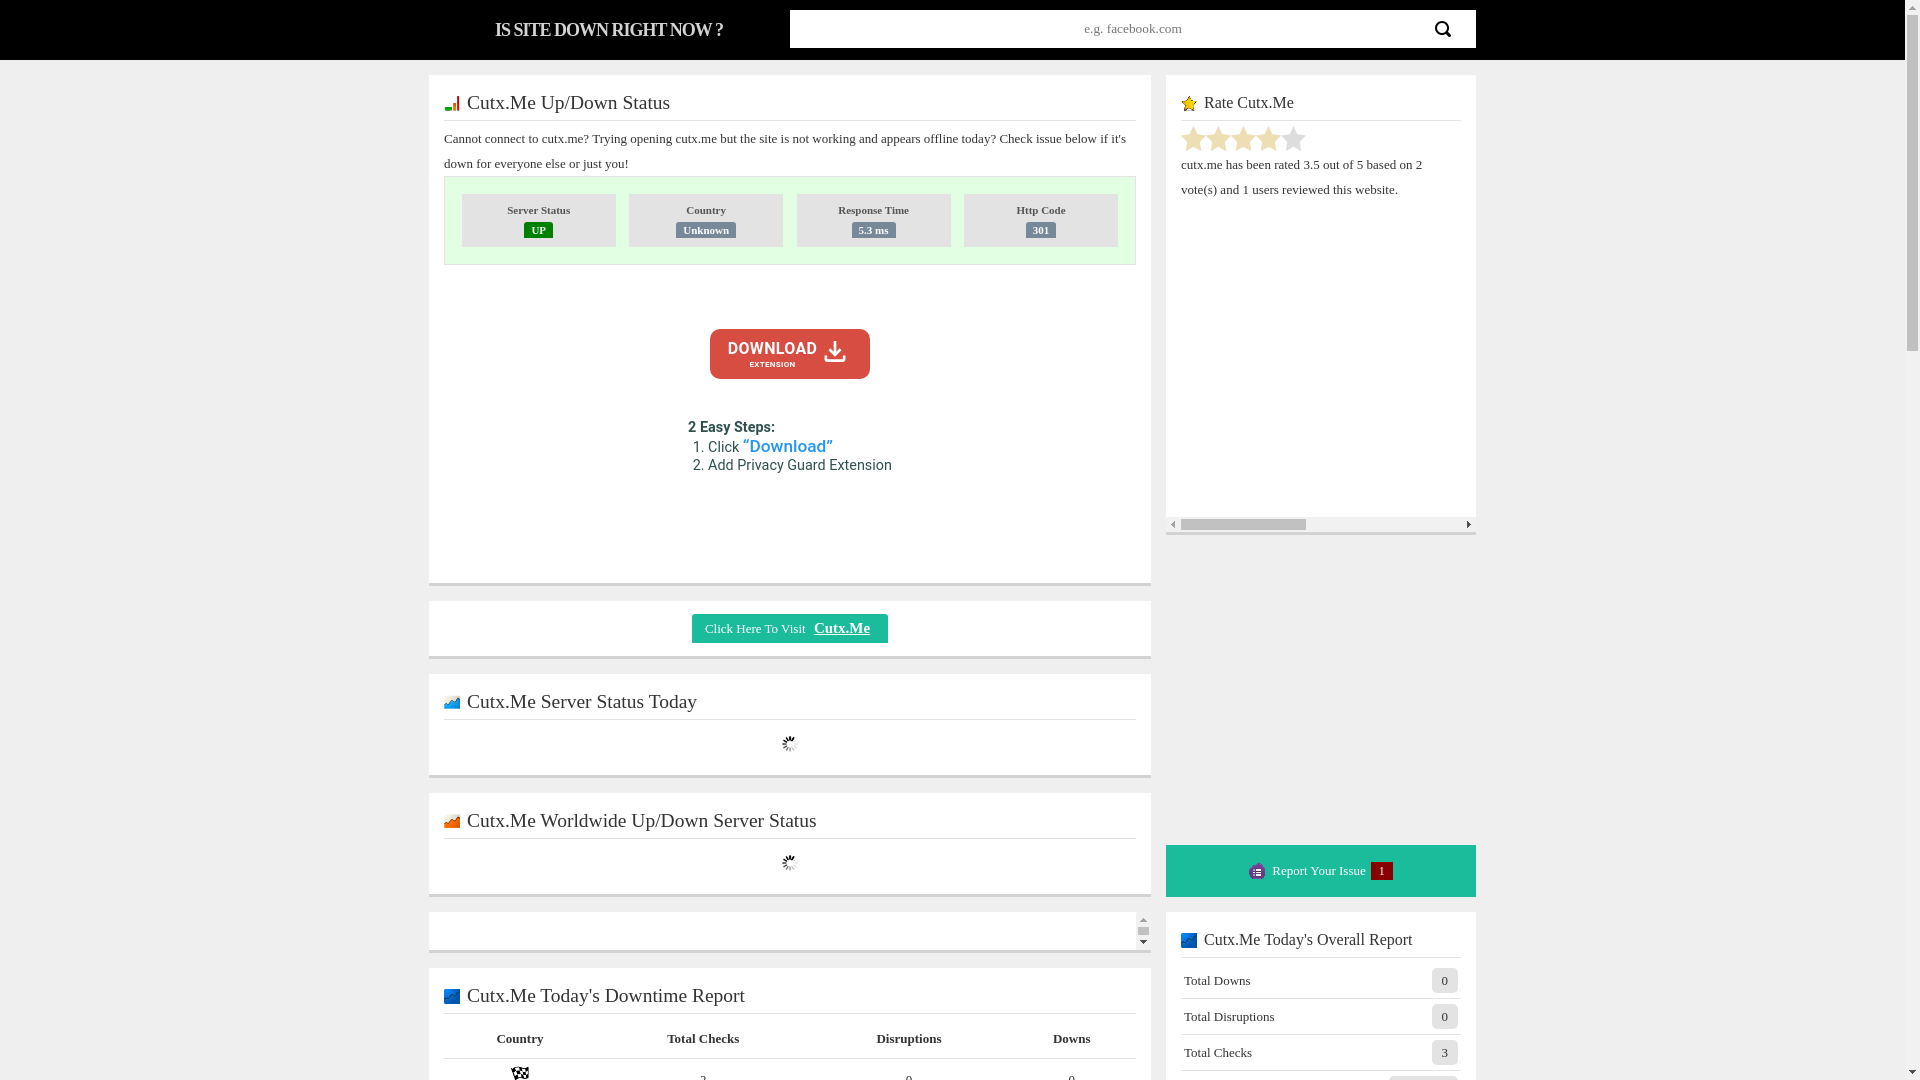Click the Server Status Today loading spinner
The height and width of the screenshot is (1080, 1920).
[x=789, y=744]
